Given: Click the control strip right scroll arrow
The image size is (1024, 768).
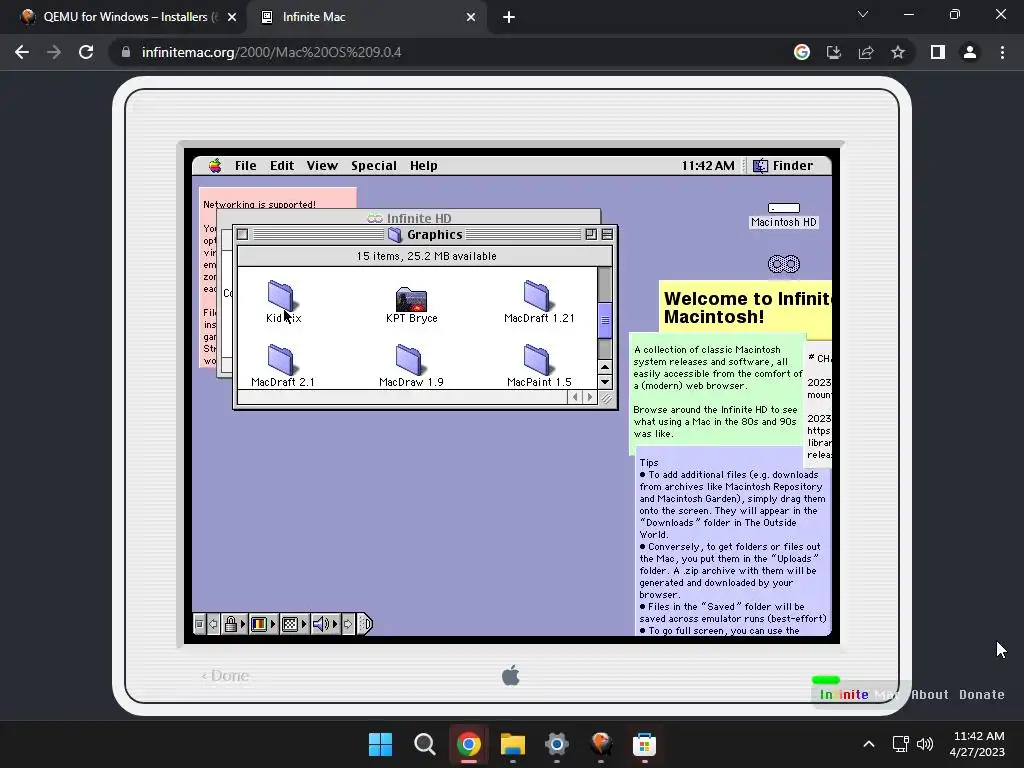Looking at the screenshot, I should click(x=348, y=624).
